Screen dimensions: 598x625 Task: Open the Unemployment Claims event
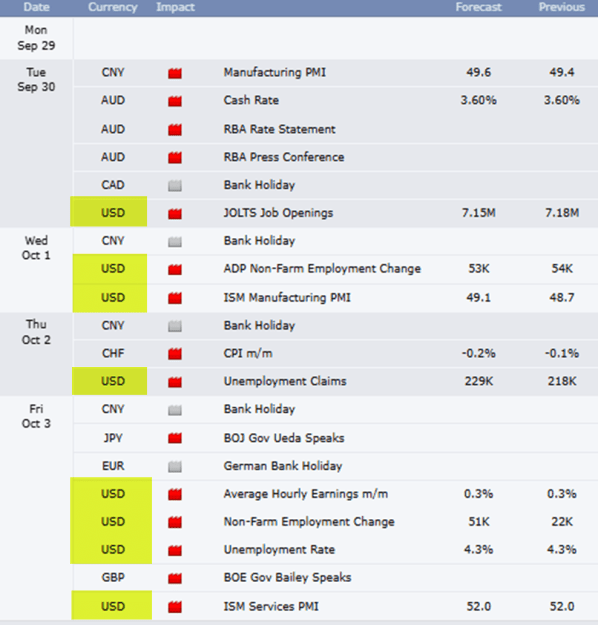pos(285,381)
